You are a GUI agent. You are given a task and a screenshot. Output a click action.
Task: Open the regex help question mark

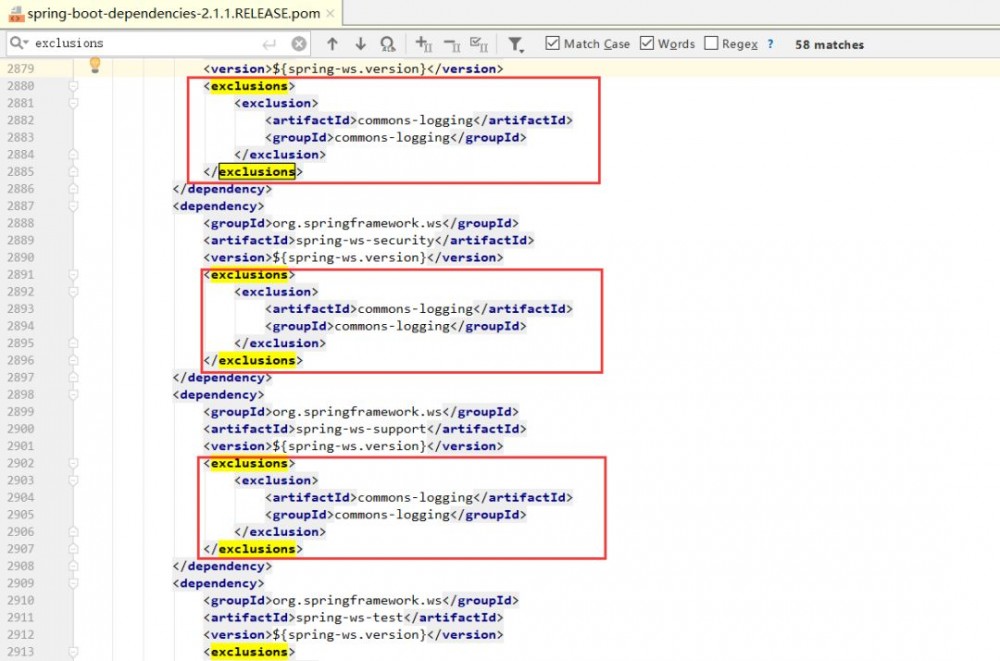(770, 43)
